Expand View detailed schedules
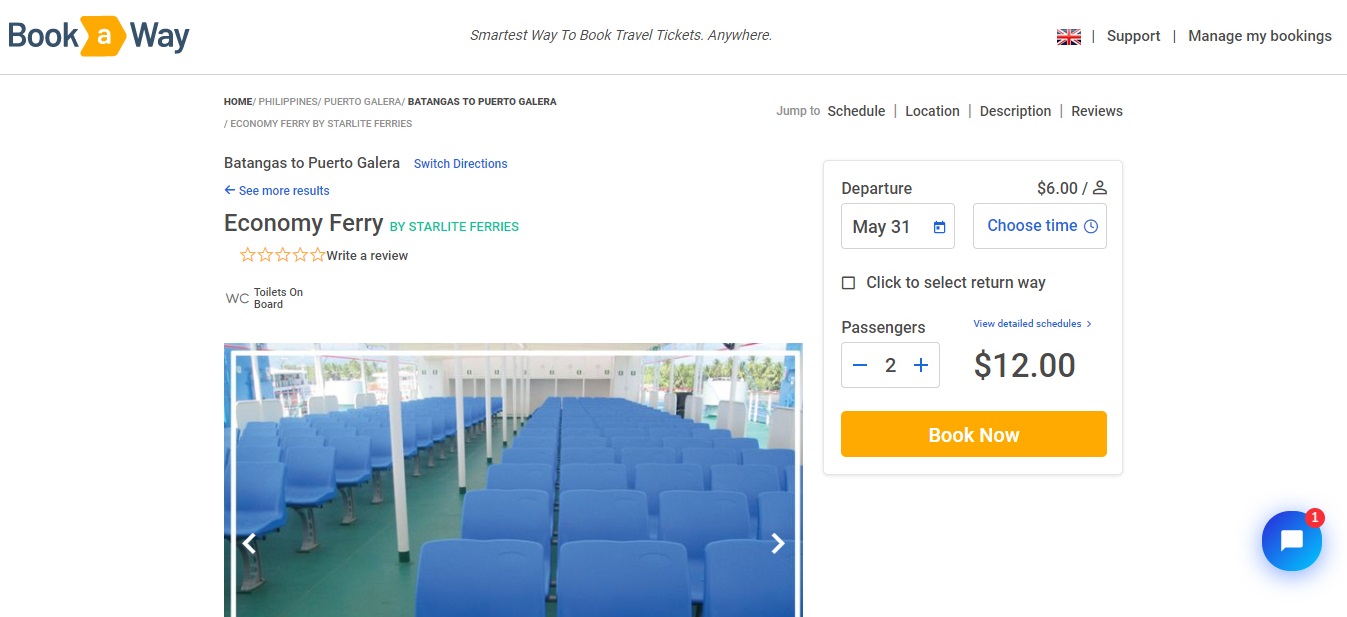The image size is (1347, 617). (1032, 324)
